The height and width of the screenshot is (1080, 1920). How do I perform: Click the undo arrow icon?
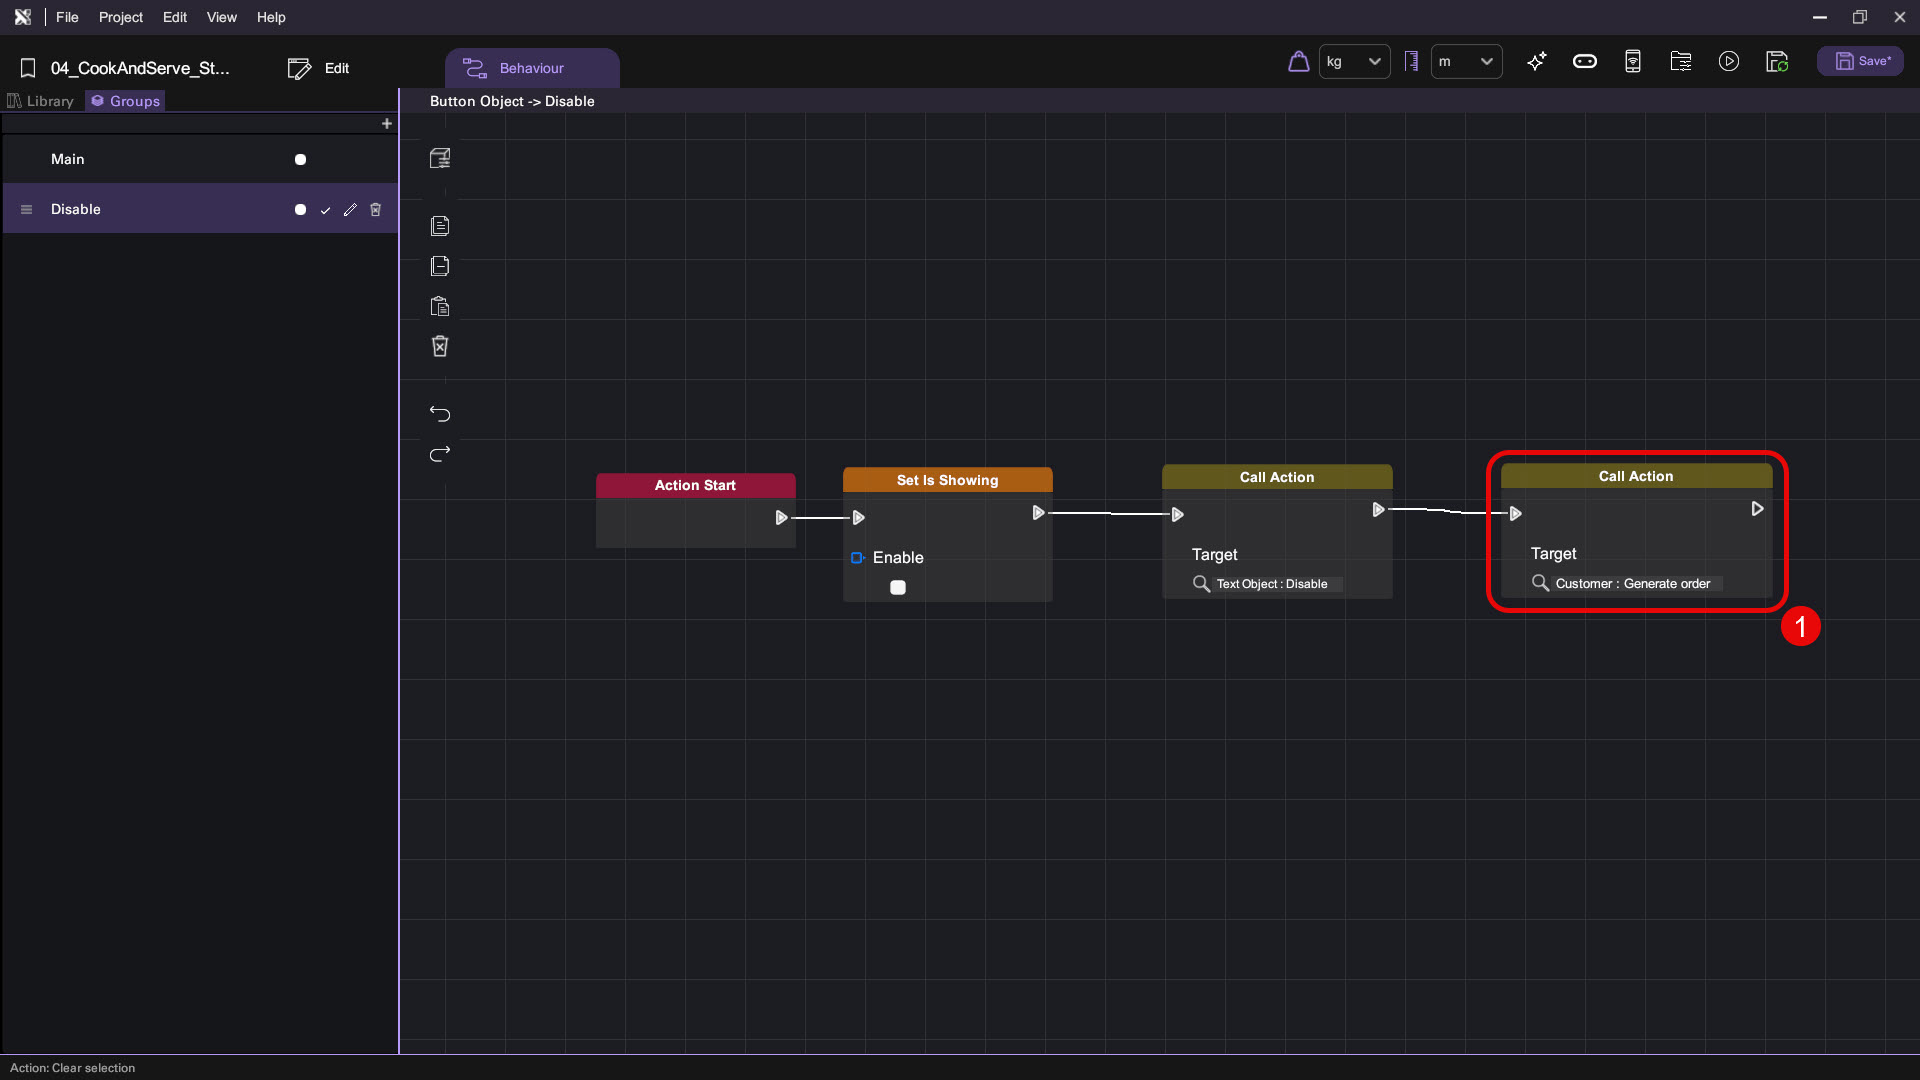click(440, 414)
